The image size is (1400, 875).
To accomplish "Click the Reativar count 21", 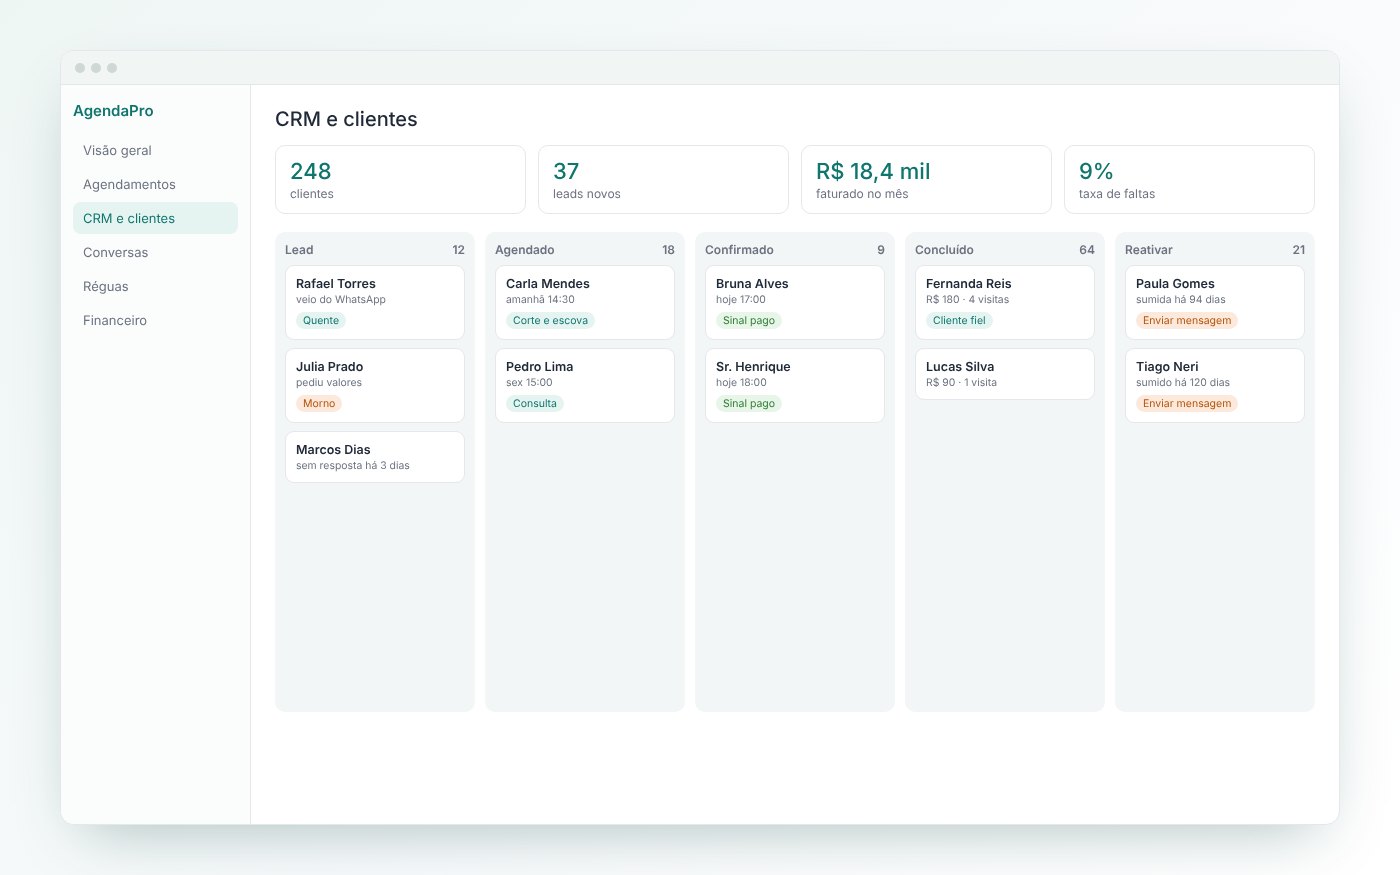I will [x=1298, y=250].
